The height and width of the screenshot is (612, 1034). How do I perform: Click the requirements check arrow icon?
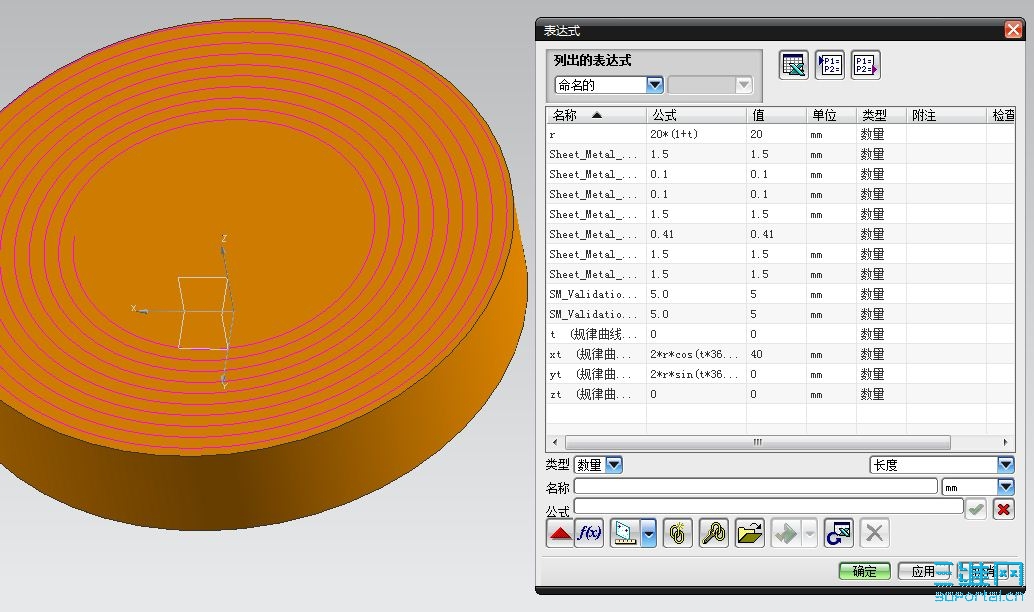coord(786,533)
